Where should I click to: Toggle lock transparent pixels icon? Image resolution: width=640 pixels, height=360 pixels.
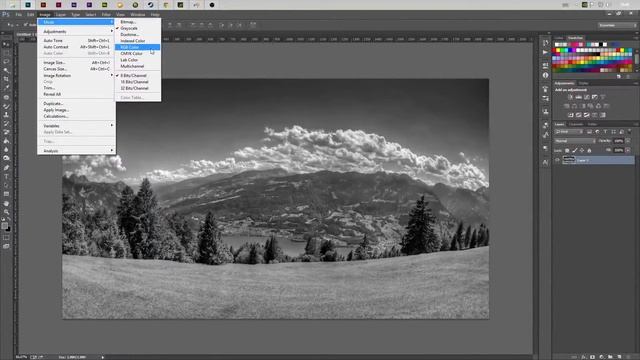point(567,151)
